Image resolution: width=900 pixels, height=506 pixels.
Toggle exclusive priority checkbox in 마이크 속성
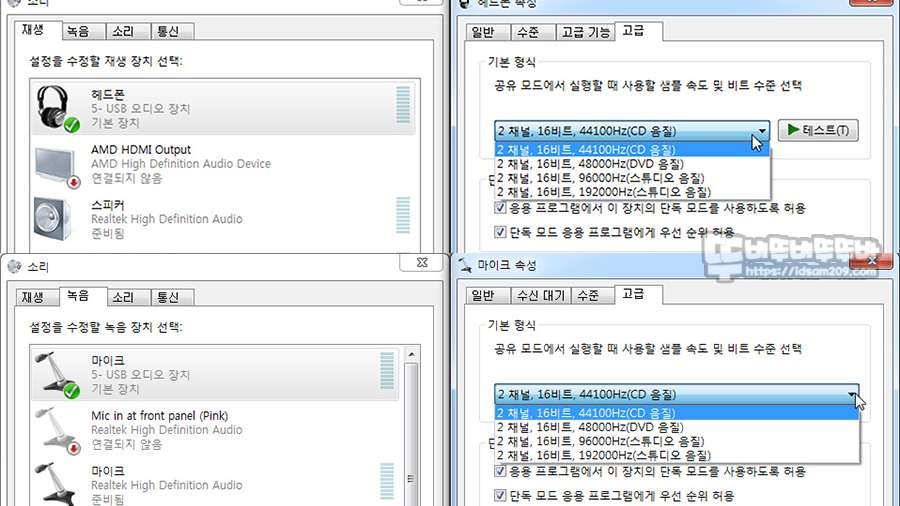pyautogui.click(x=500, y=495)
